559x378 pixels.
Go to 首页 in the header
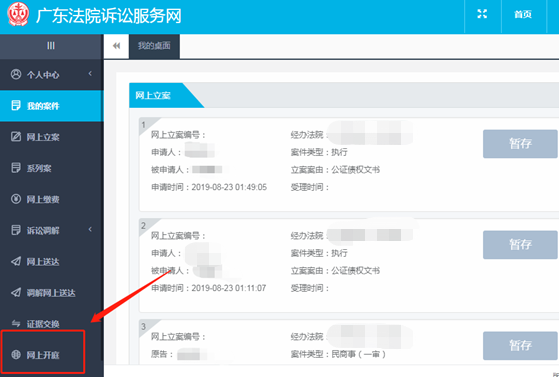pyautogui.click(x=523, y=15)
